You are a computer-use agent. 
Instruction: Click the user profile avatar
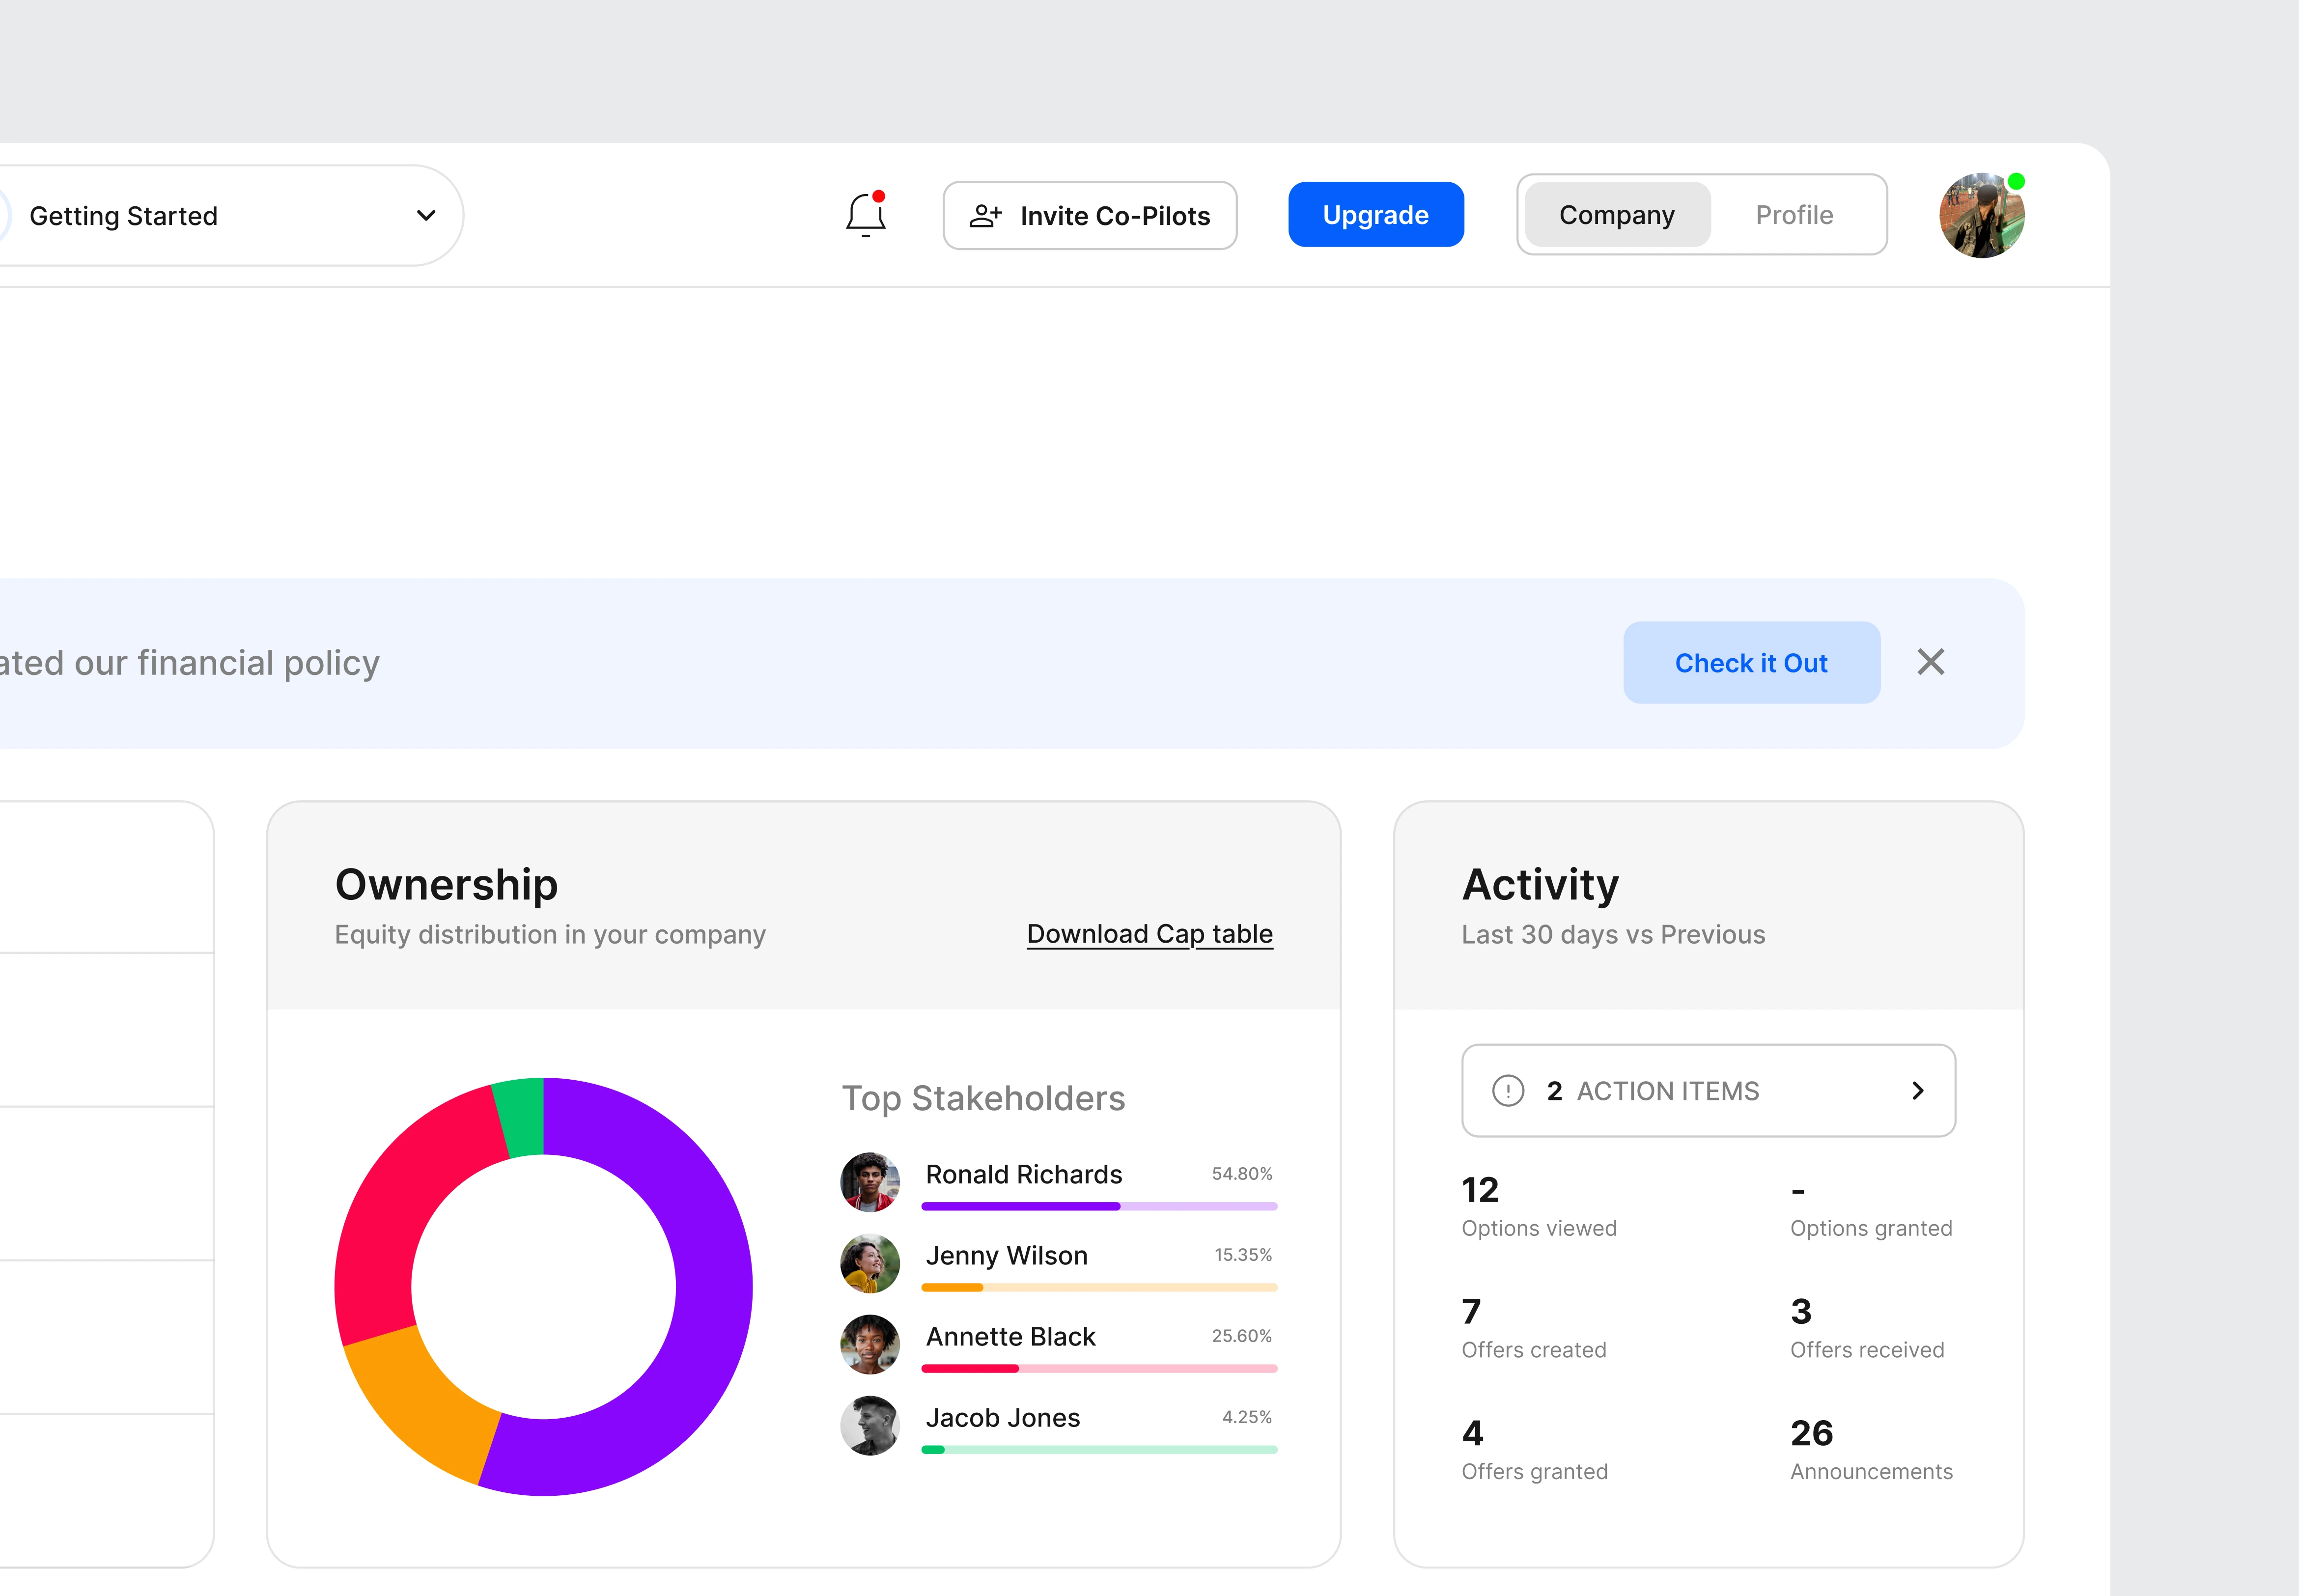pyautogui.click(x=1981, y=216)
